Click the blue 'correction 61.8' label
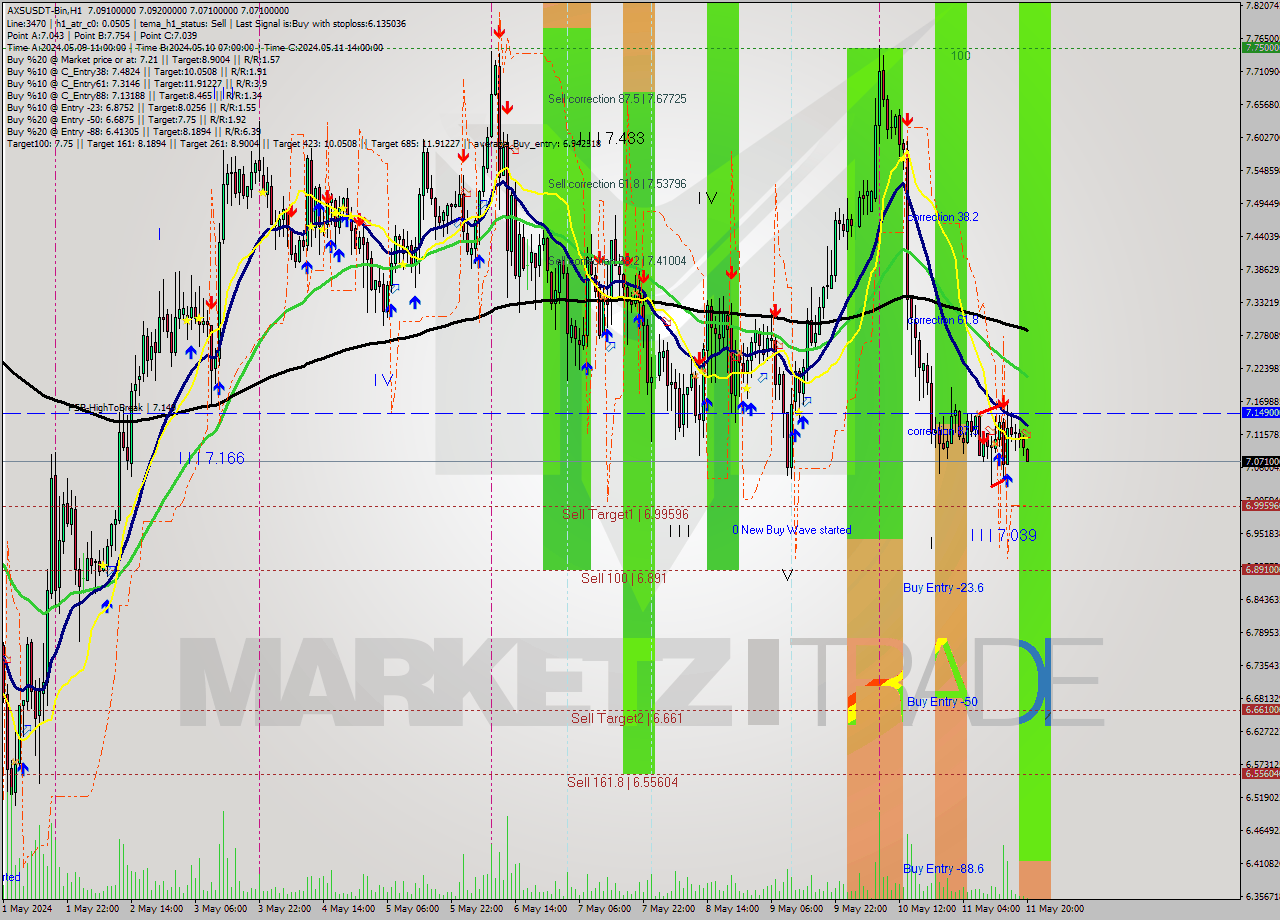The height and width of the screenshot is (920, 1280). point(943,321)
